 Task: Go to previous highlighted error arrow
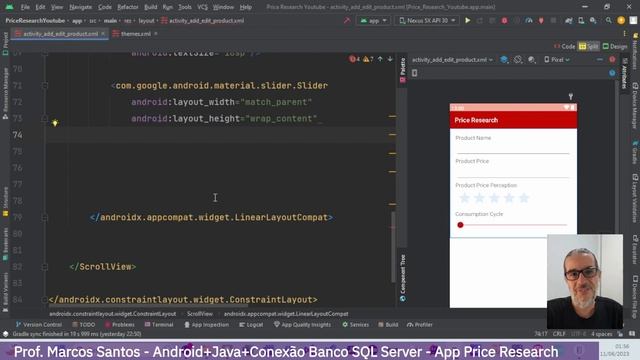(380, 59)
